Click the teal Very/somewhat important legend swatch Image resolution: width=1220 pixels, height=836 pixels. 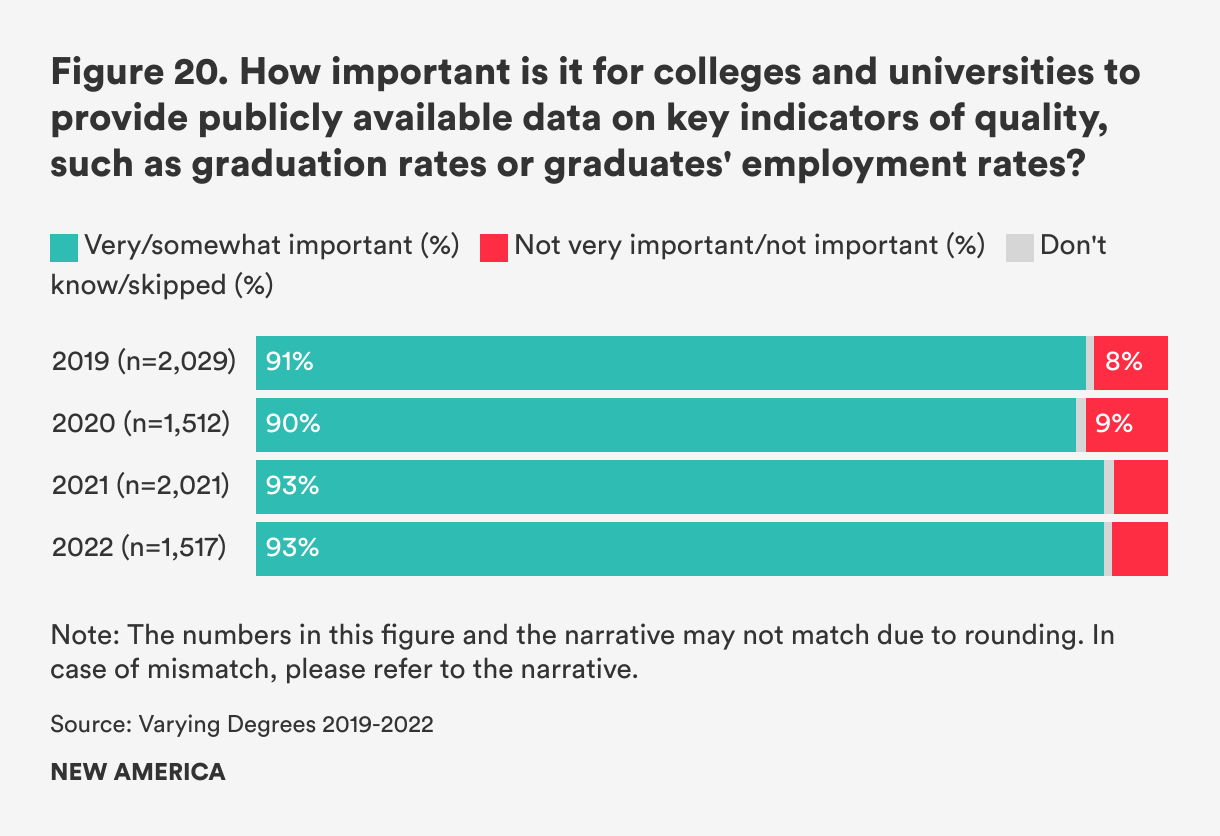[x=64, y=247]
